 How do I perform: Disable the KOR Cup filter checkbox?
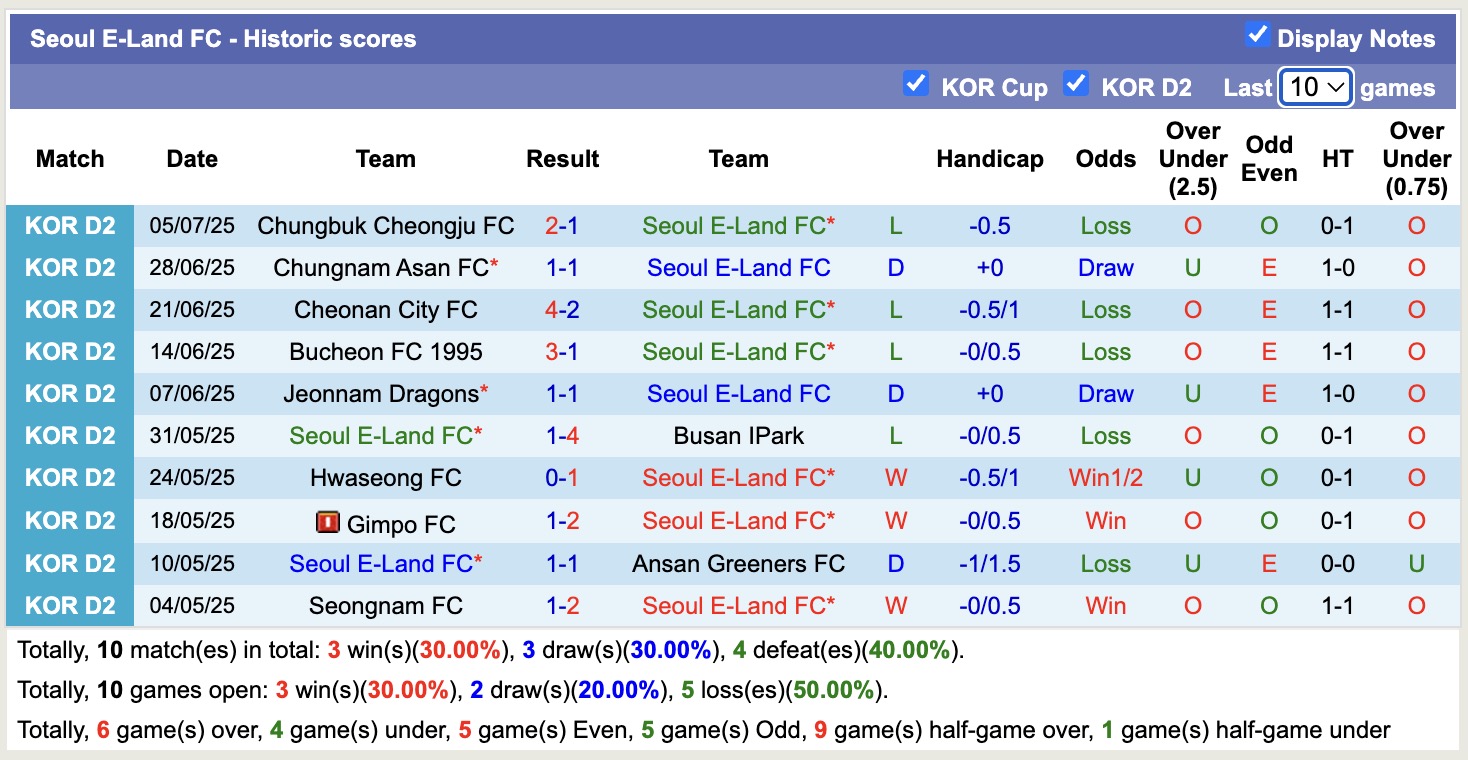coord(916,84)
